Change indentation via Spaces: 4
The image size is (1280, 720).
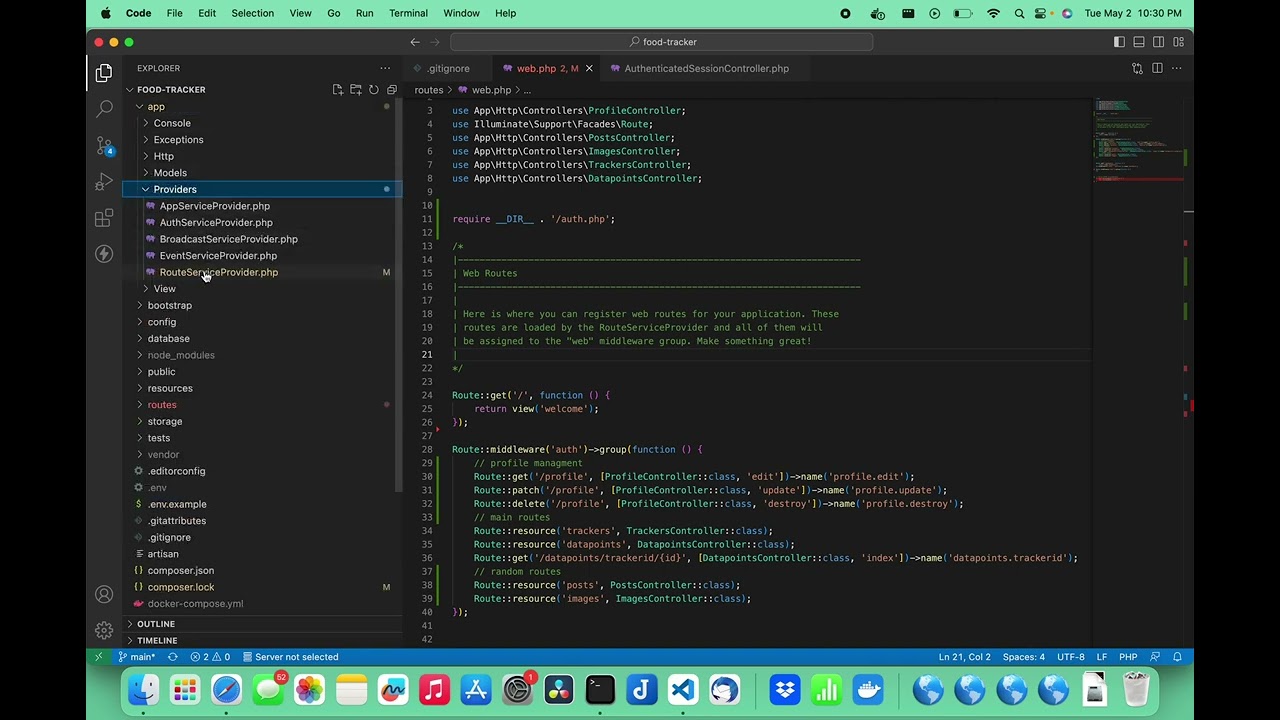[x=1023, y=657]
